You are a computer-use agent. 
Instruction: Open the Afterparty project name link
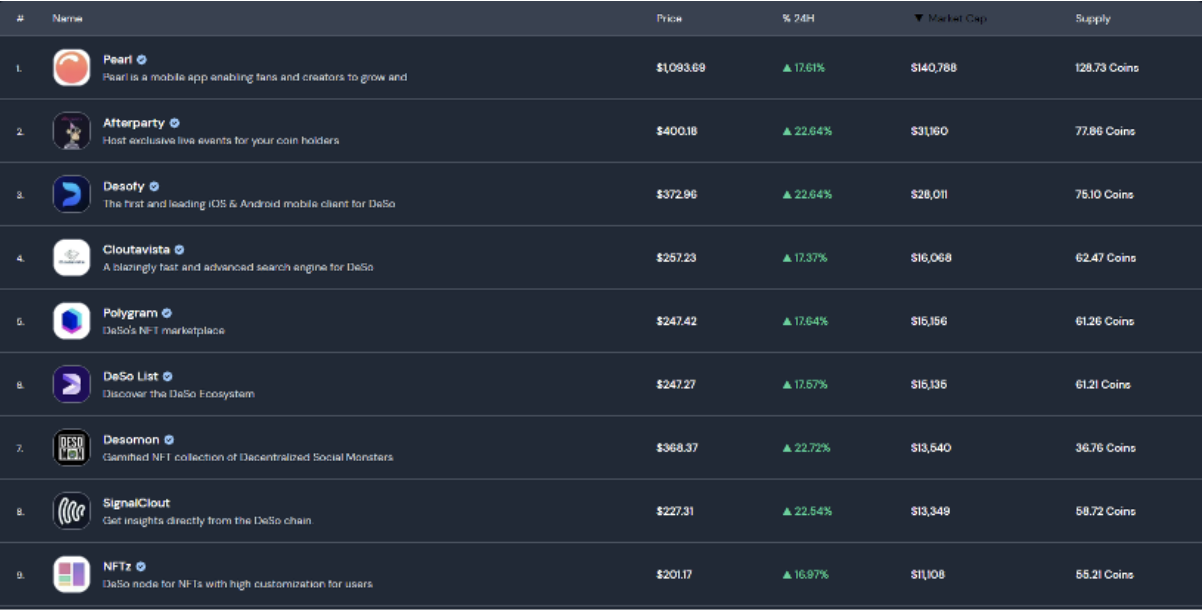coord(134,123)
